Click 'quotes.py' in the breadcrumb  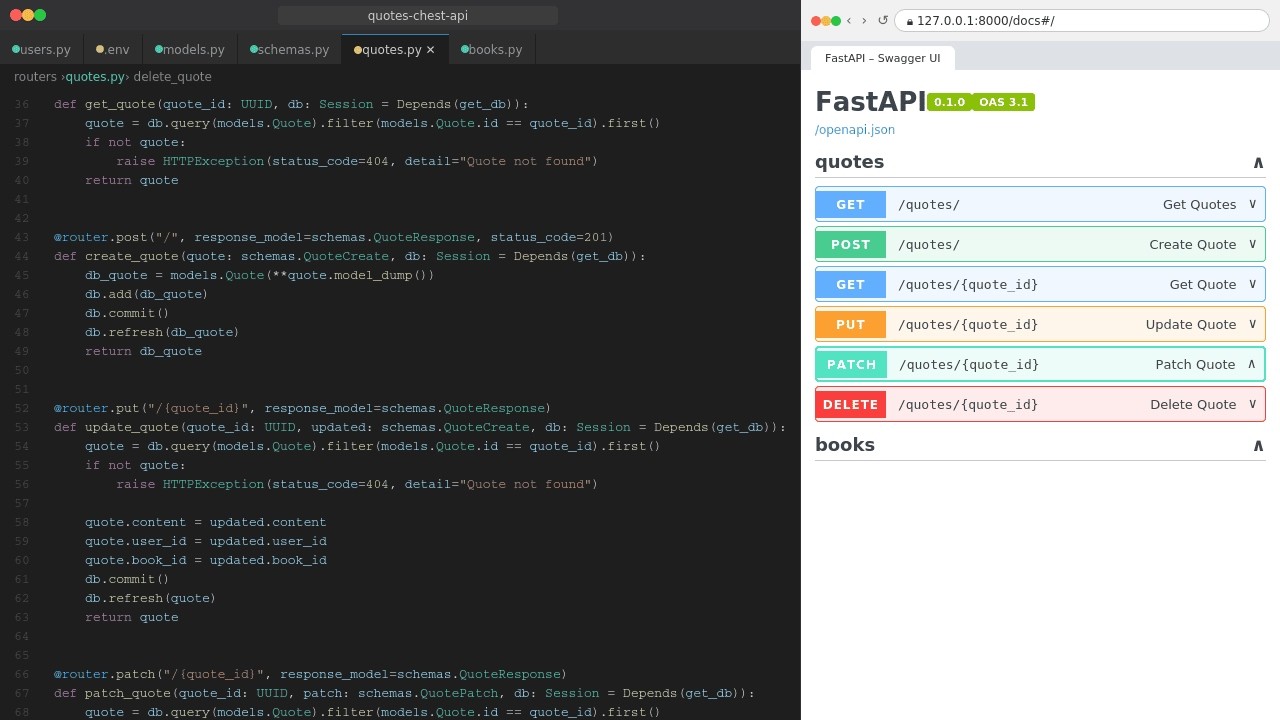[x=95, y=77]
